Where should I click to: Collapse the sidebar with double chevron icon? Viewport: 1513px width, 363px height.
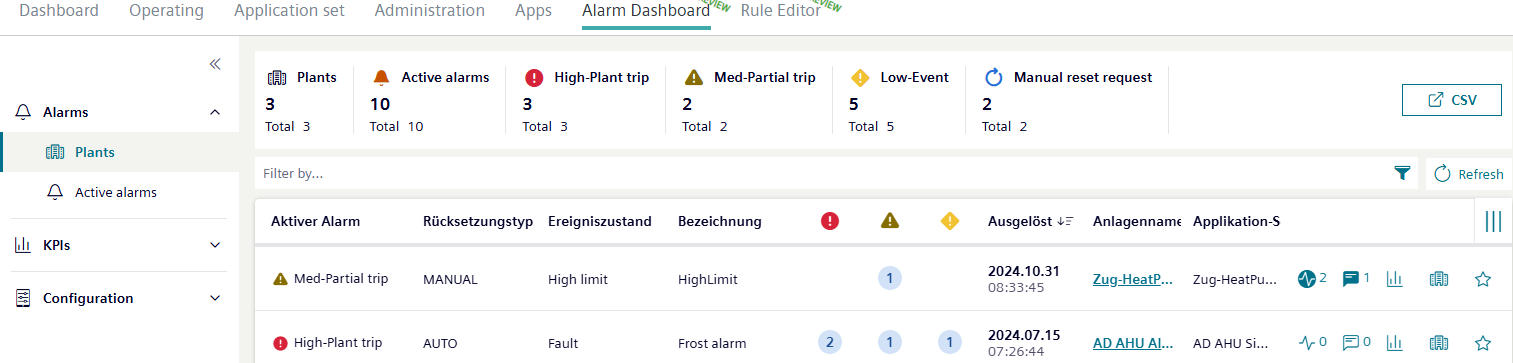tap(214, 64)
